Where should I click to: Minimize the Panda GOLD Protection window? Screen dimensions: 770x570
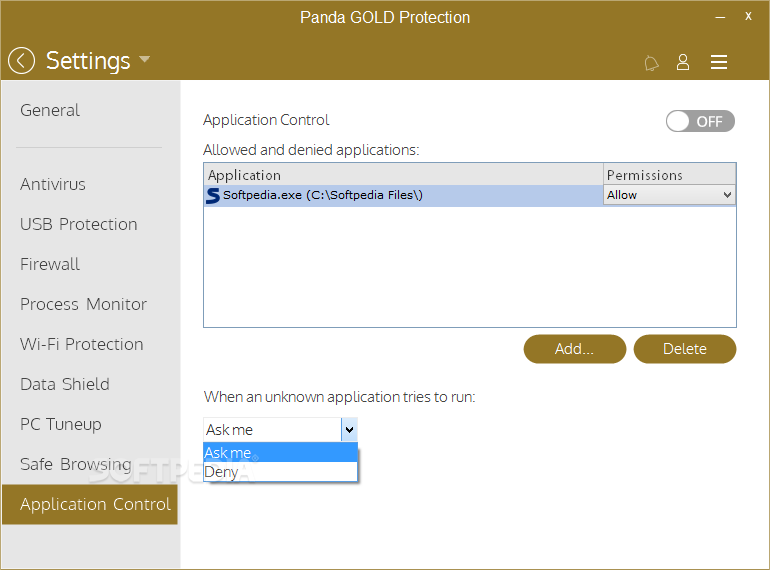tap(720, 17)
